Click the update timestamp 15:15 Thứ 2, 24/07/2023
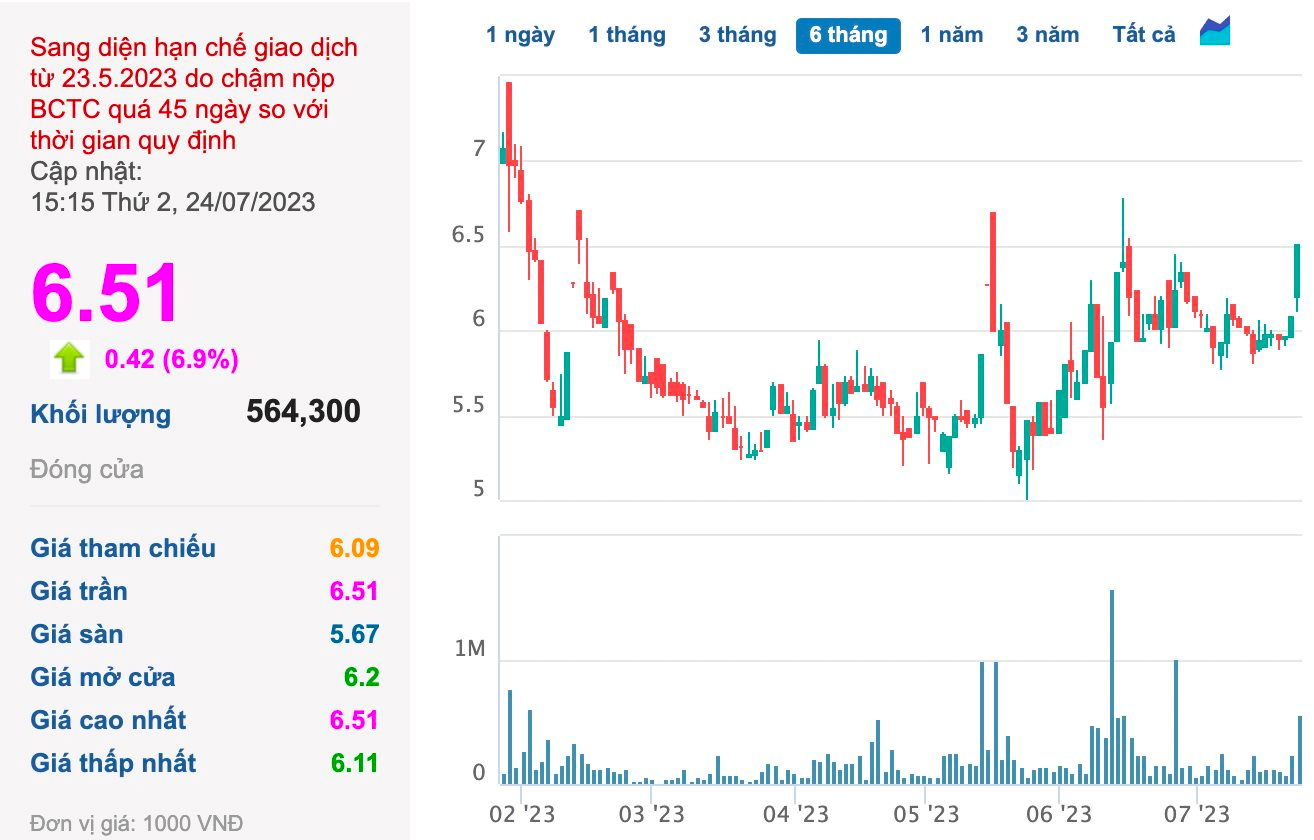This screenshot has height=840, width=1314. [x=173, y=202]
